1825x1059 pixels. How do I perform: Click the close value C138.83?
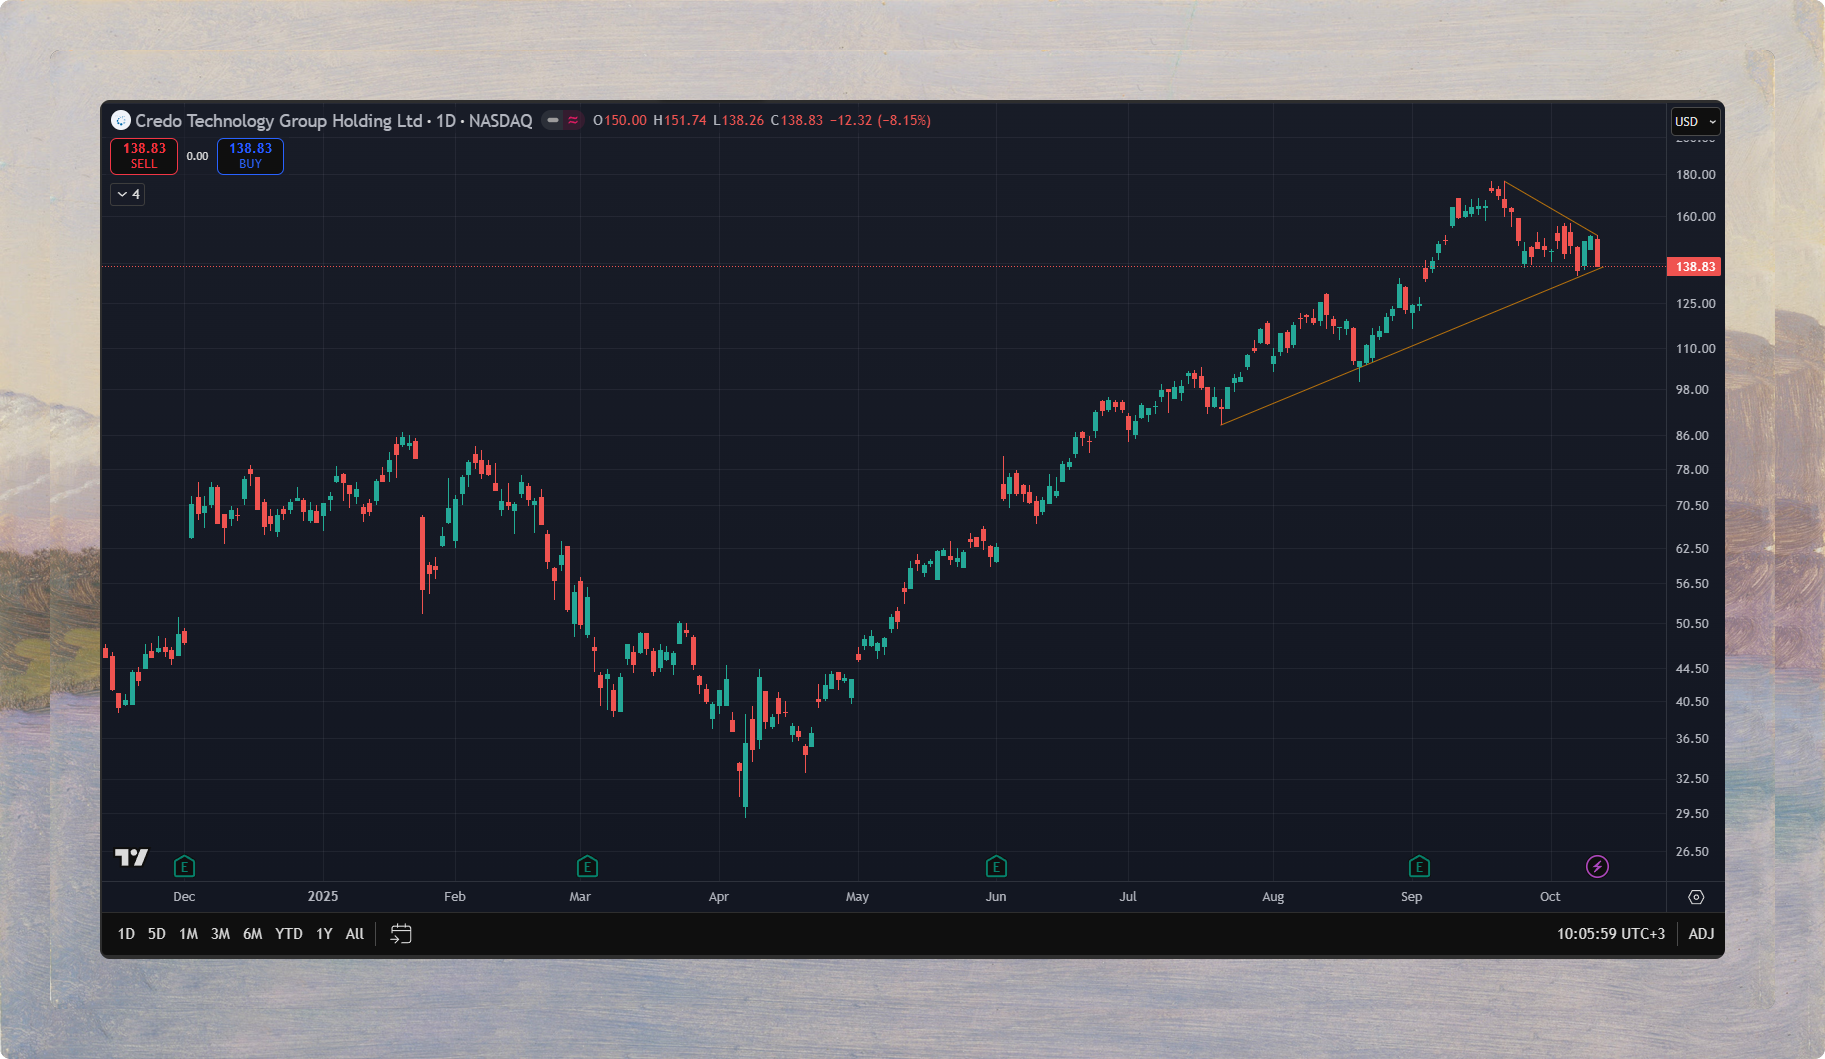(x=796, y=120)
